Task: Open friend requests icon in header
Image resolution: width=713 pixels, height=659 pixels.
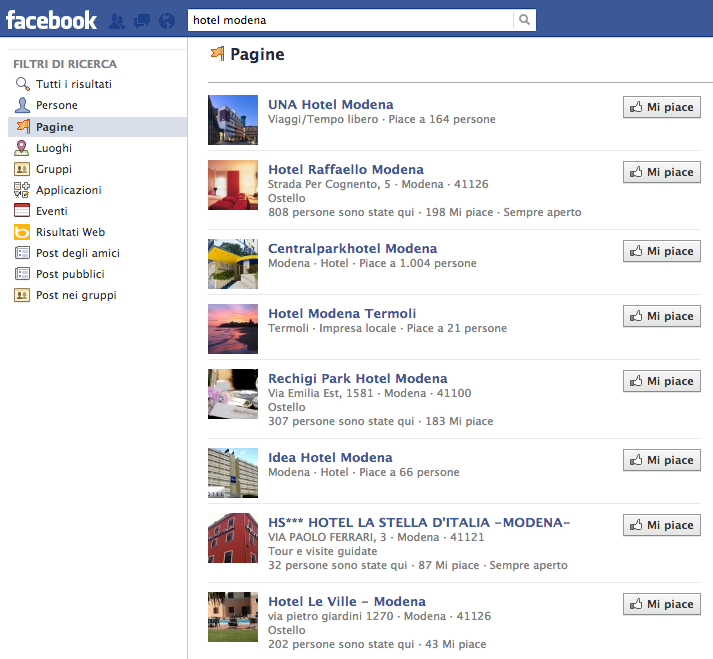Action: (117, 21)
